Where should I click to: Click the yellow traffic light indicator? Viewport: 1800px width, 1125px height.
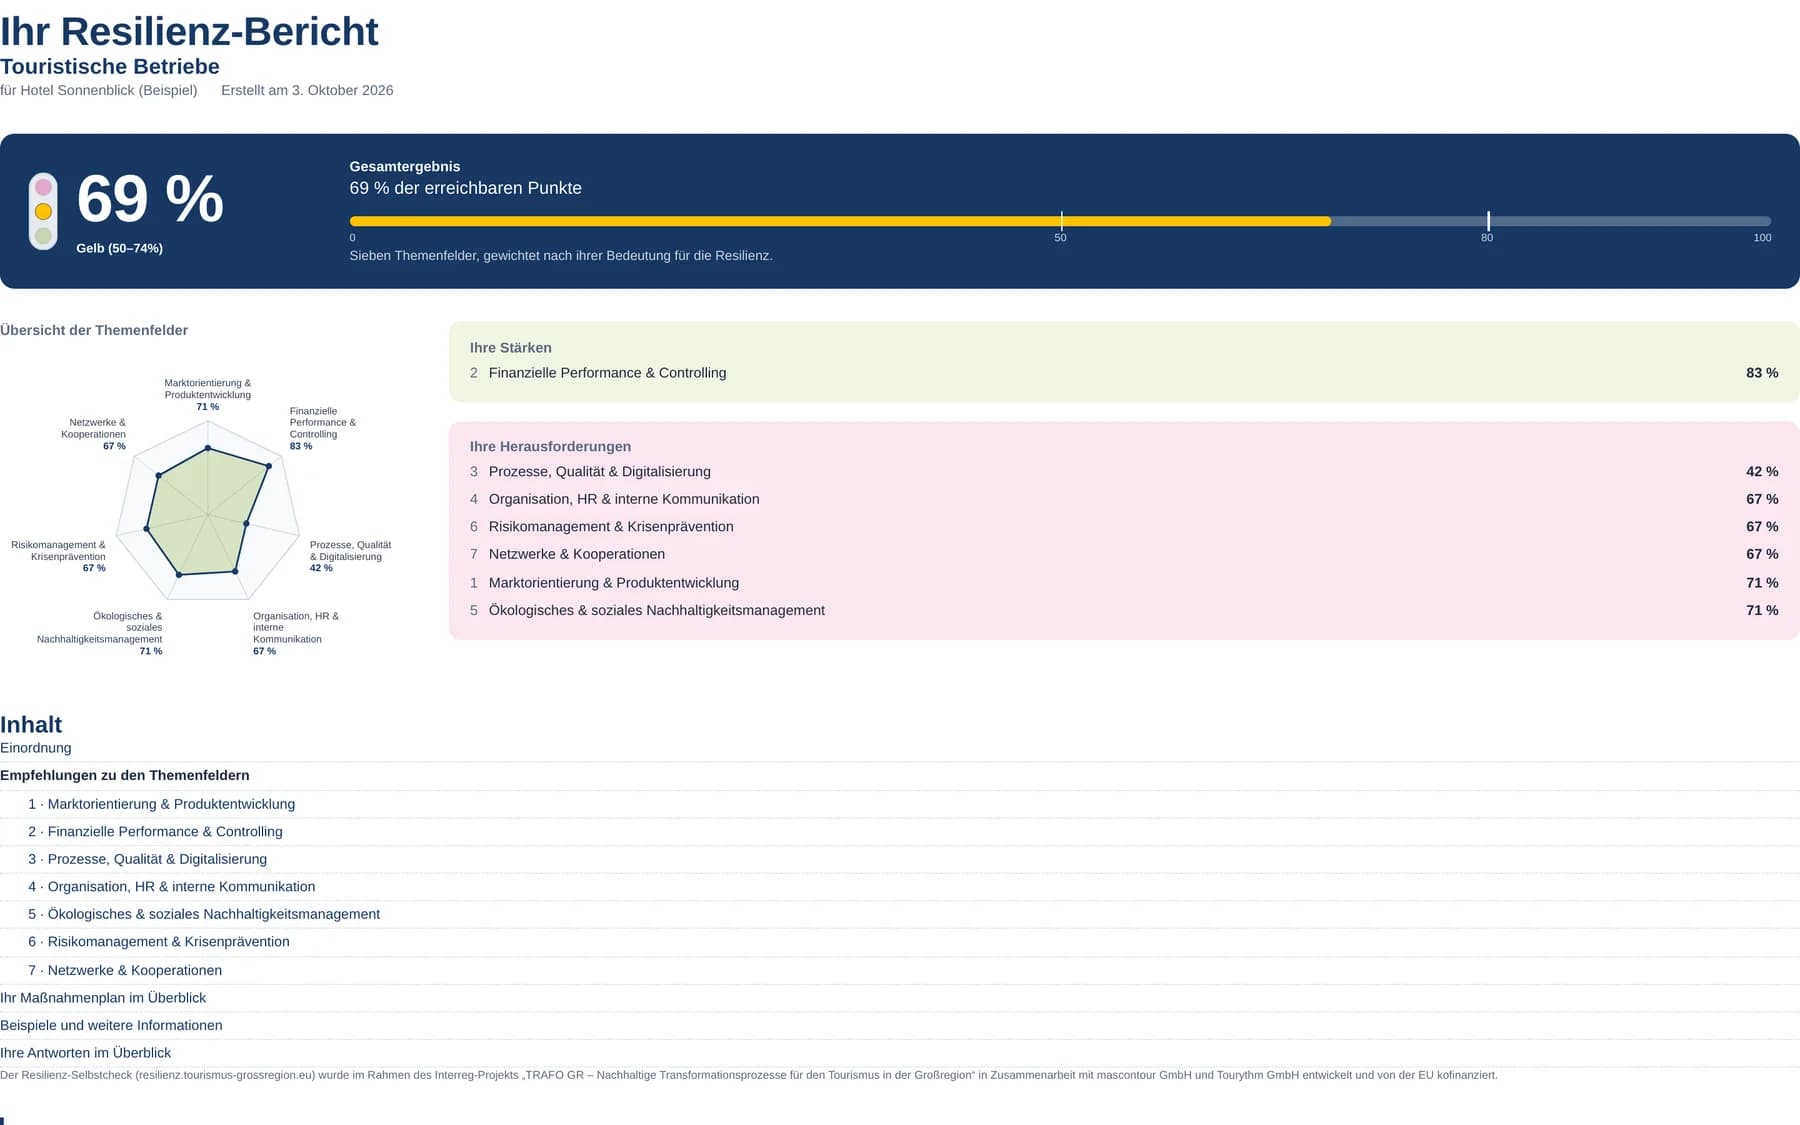point(43,212)
